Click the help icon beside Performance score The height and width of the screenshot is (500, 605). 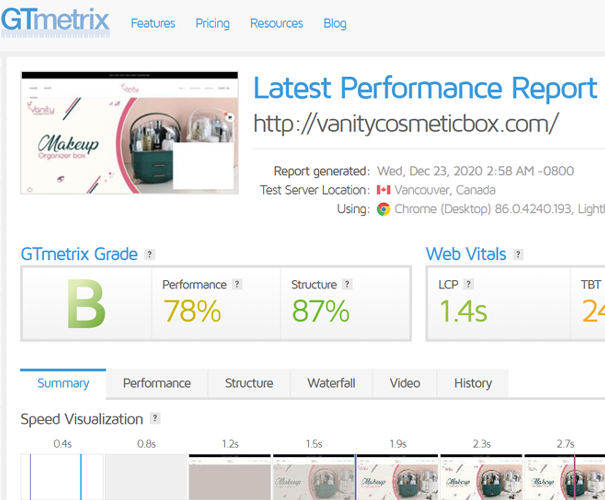(x=237, y=284)
